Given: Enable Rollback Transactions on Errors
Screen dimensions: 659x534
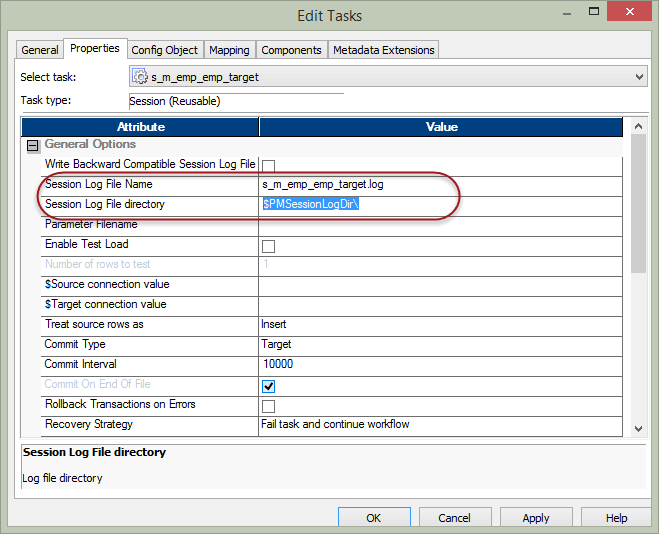Looking at the screenshot, I should pos(269,406).
